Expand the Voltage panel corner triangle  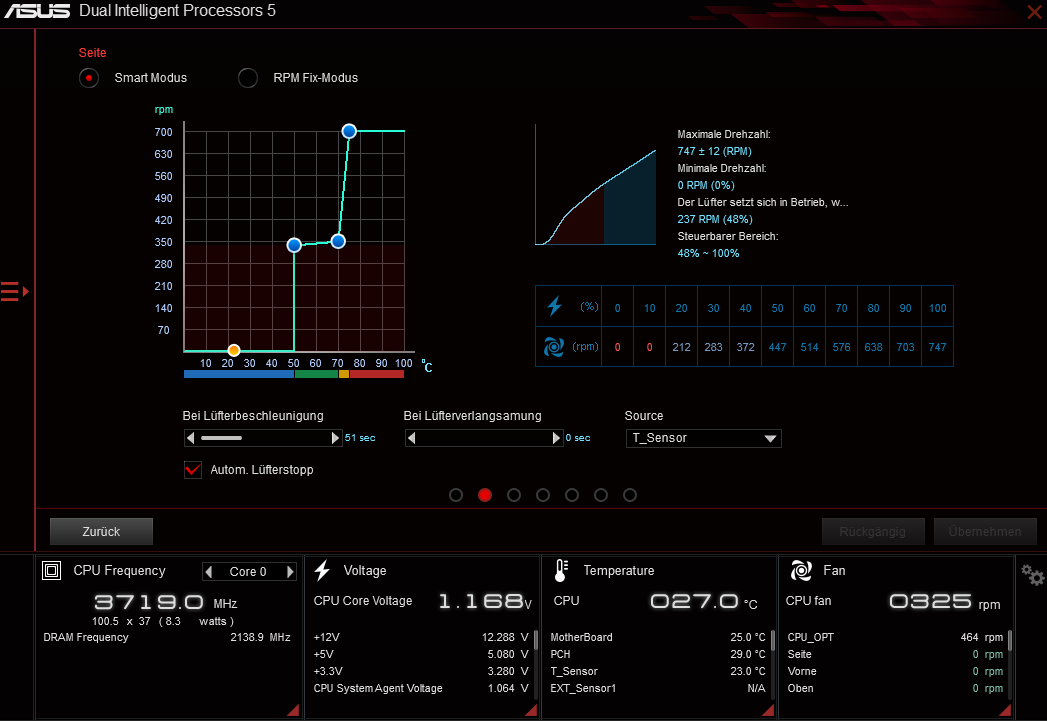[x=532, y=710]
